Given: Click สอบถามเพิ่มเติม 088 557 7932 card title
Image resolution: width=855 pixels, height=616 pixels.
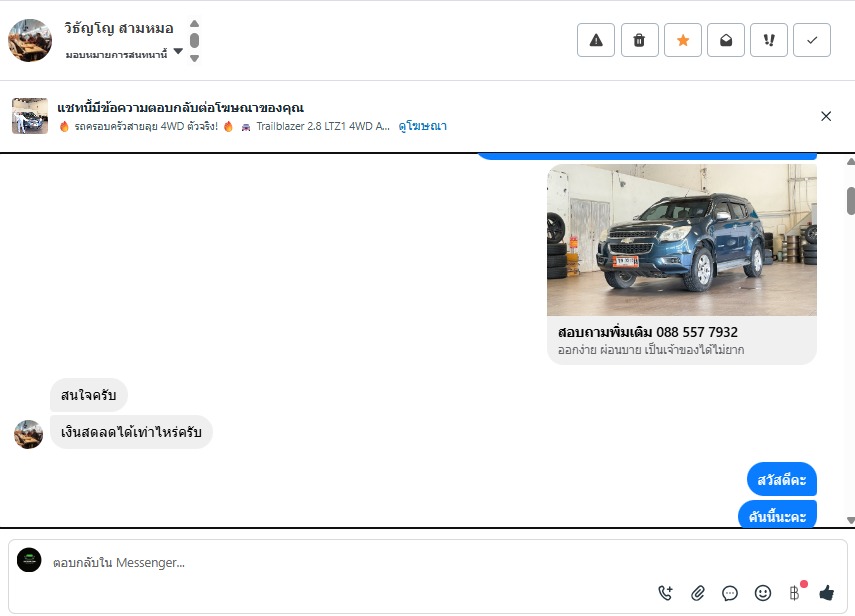Looking at the screenshot, I should point(647,332).
